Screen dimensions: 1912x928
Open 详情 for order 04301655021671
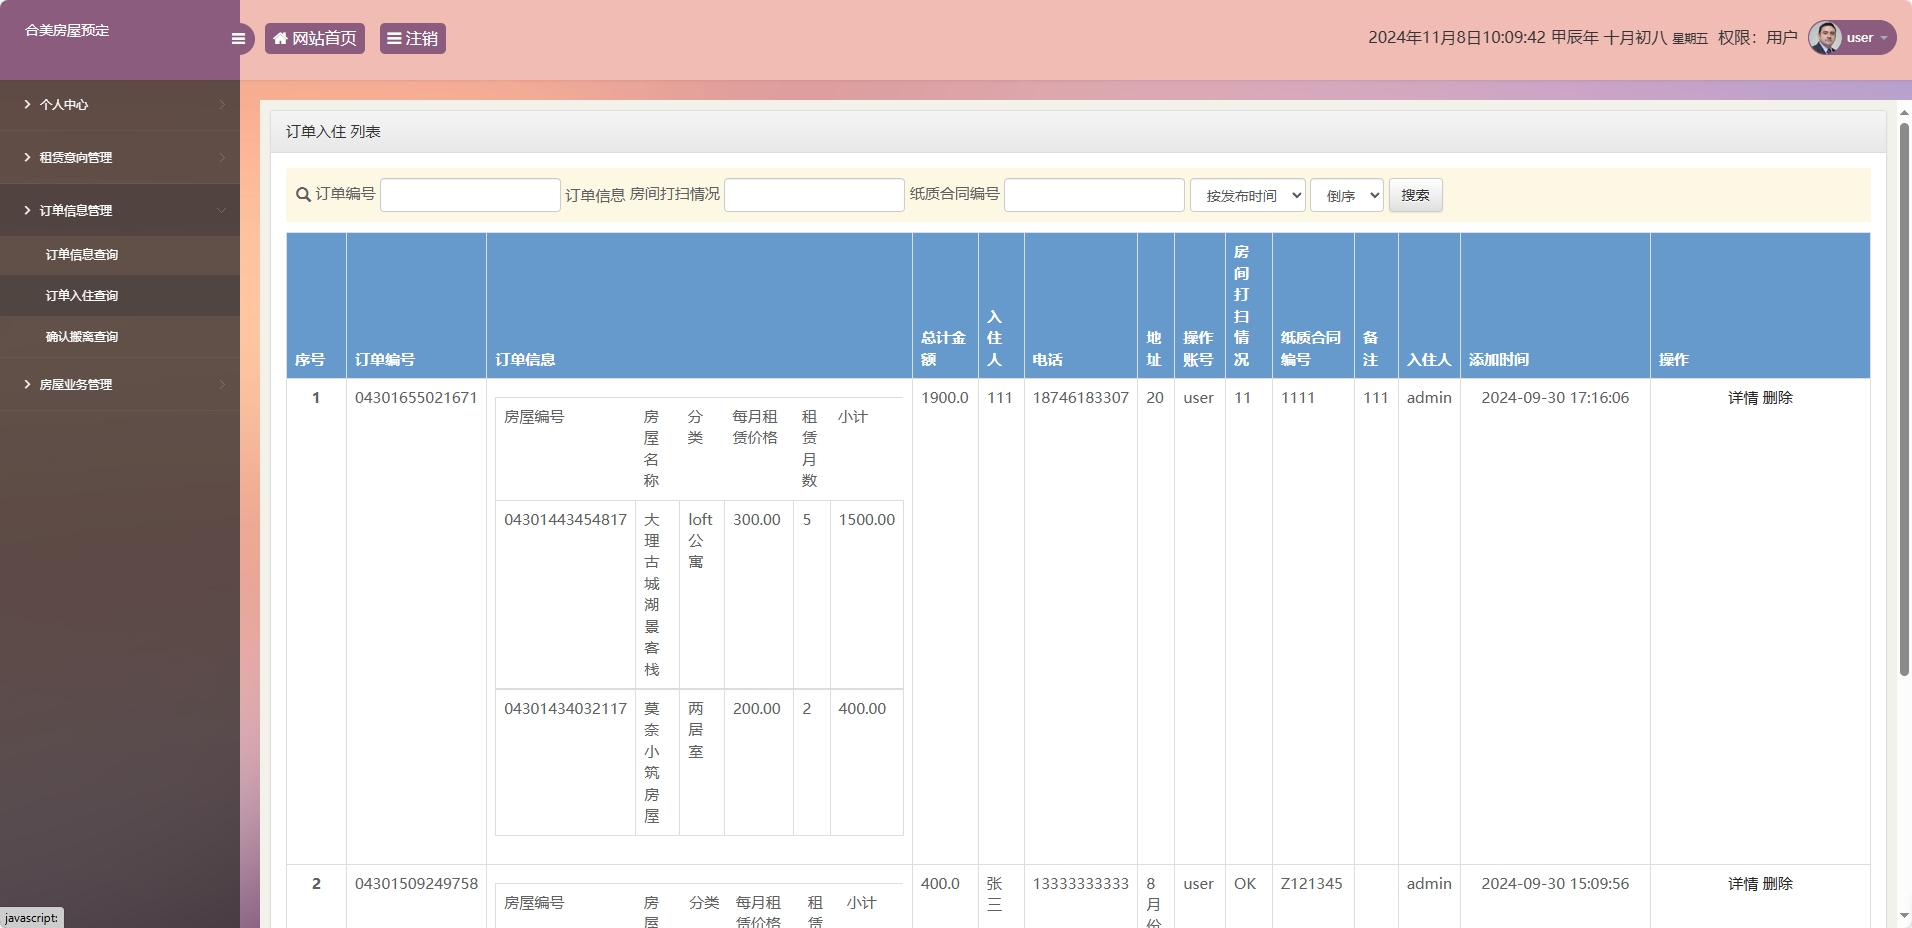click(x=1745, y=397)
